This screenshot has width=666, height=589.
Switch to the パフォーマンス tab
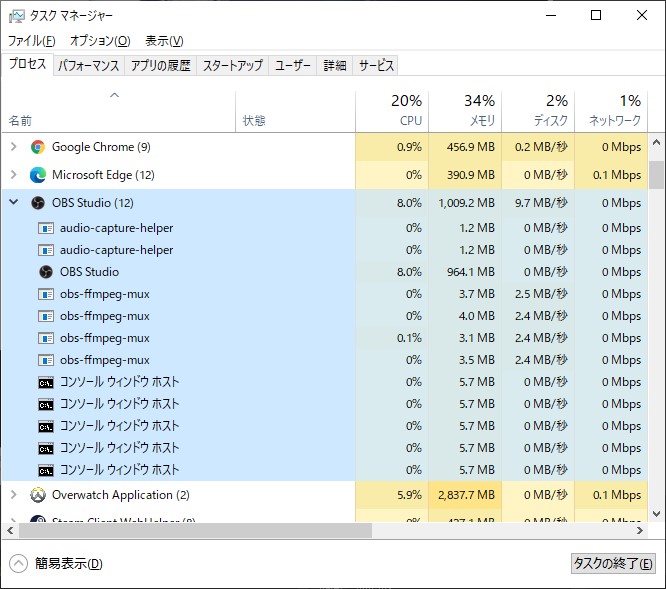[x=89, y=65]
